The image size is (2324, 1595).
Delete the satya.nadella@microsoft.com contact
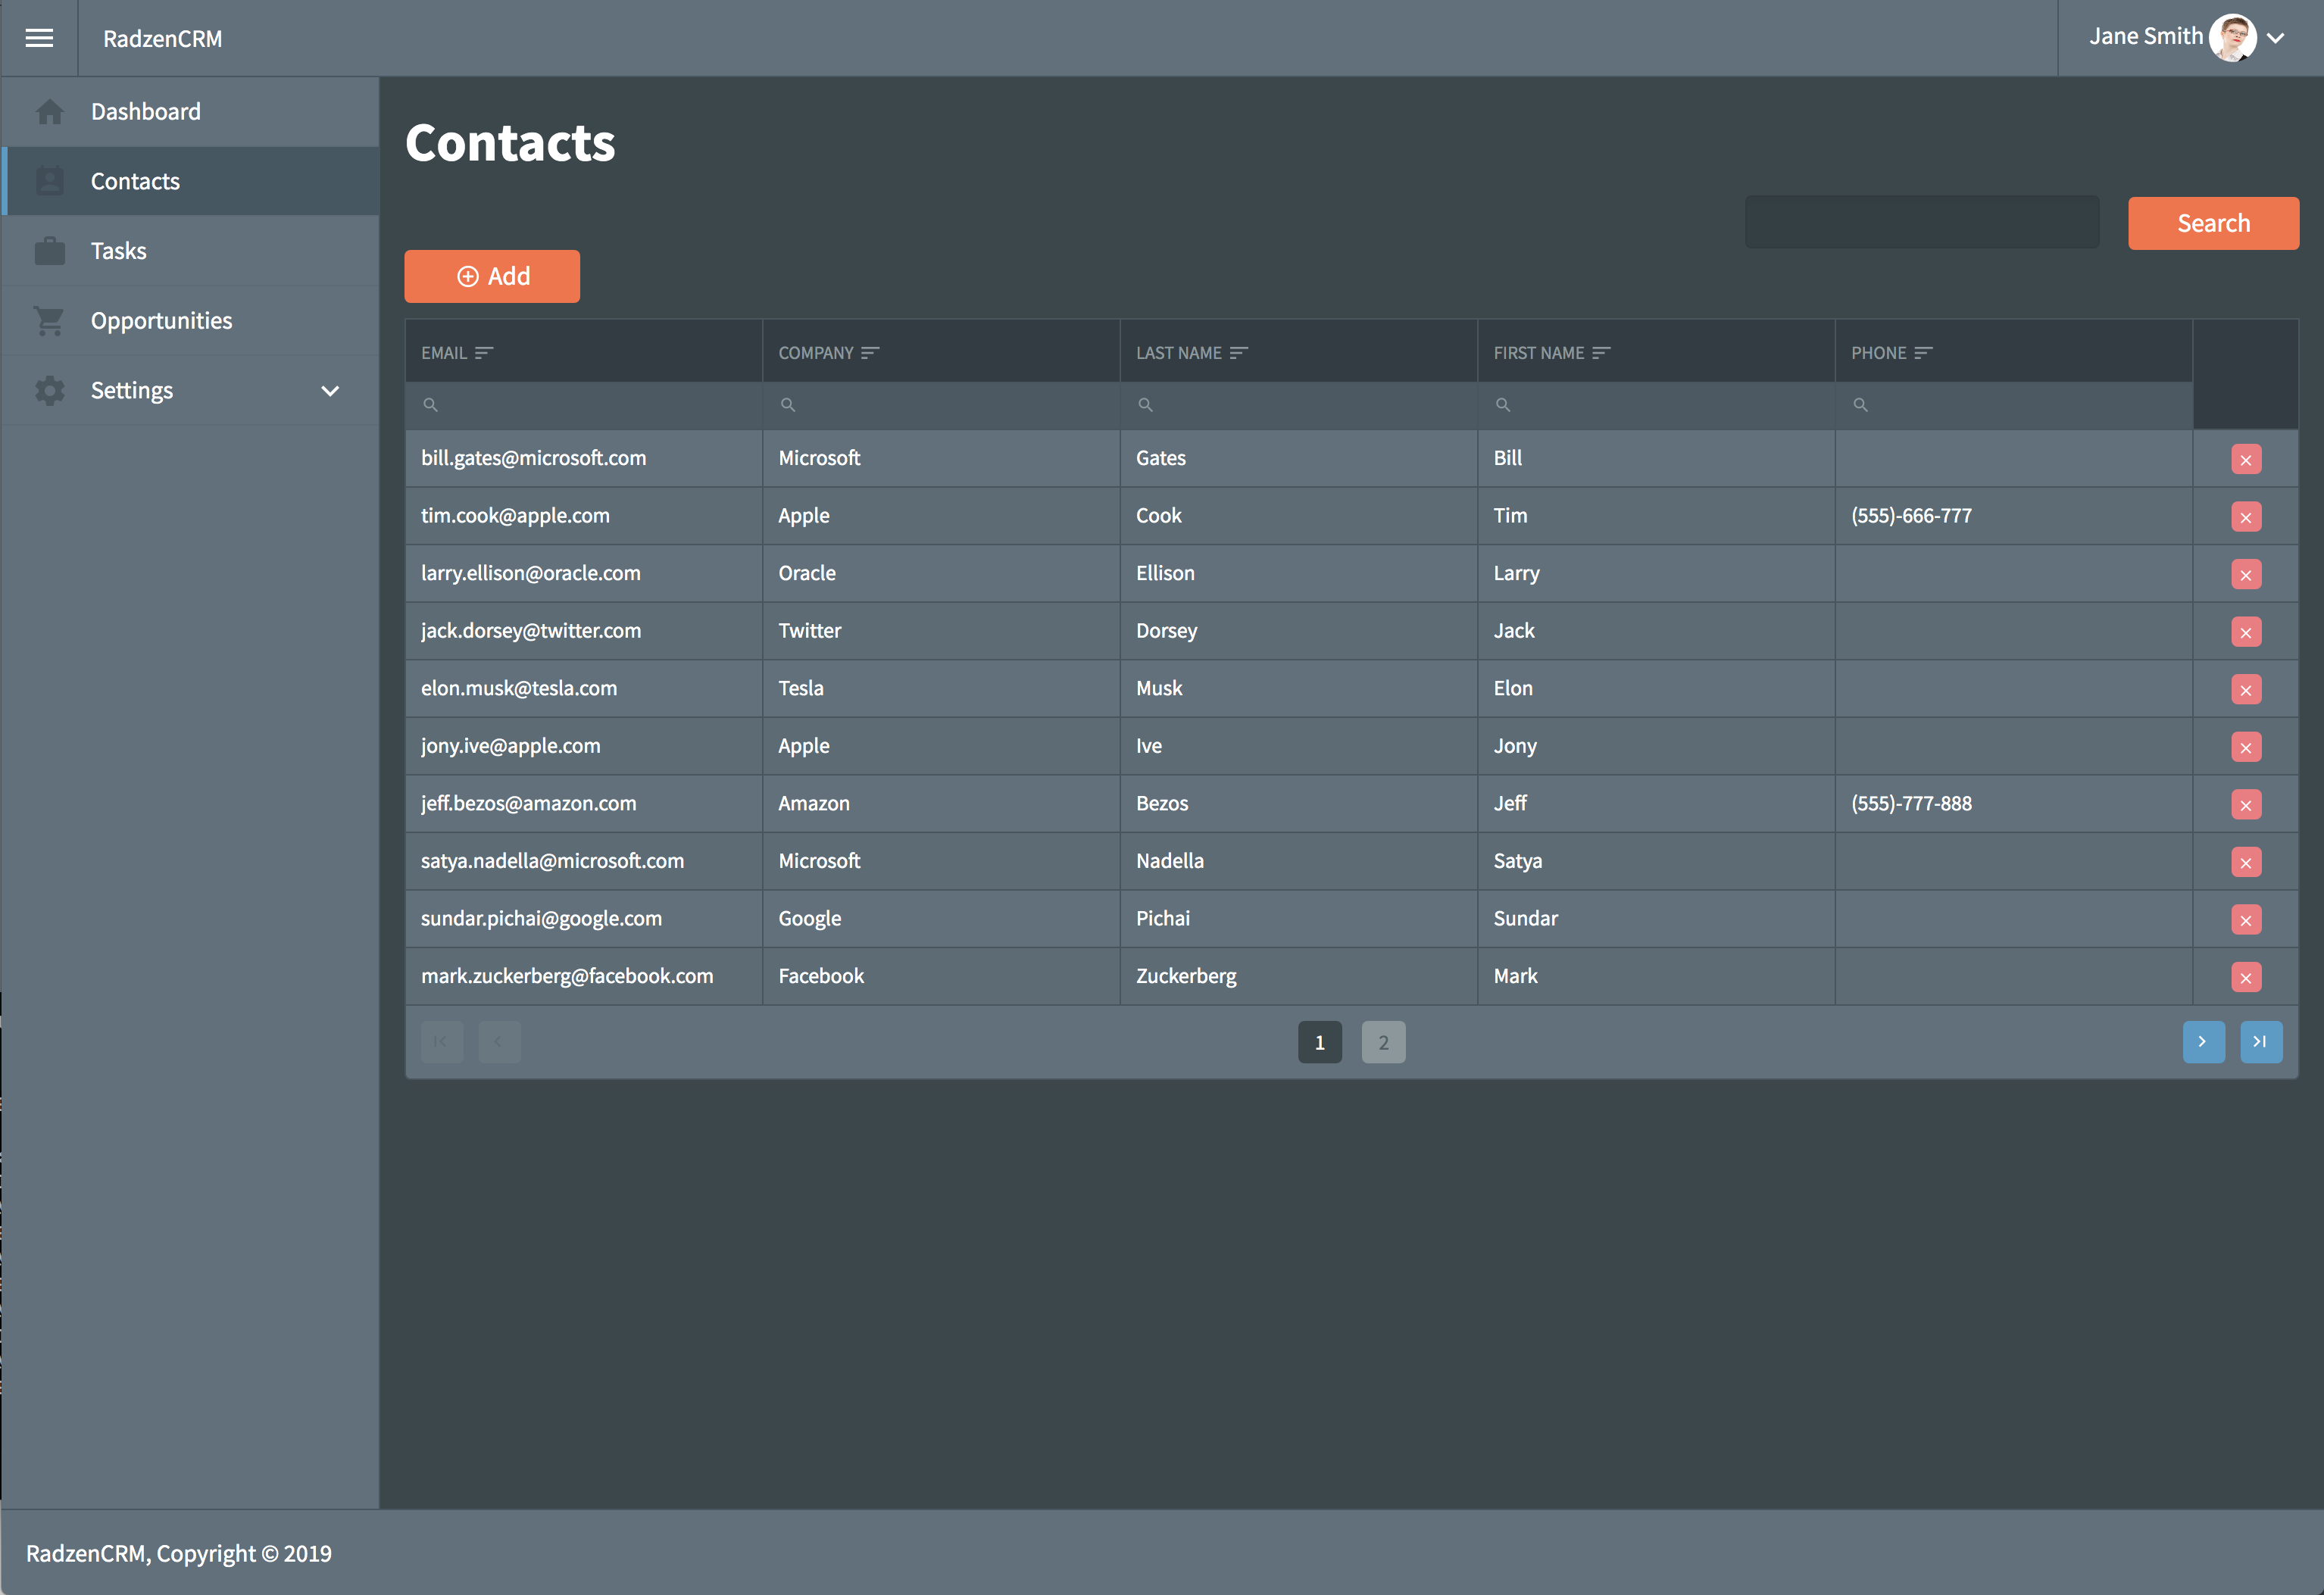2246,862
